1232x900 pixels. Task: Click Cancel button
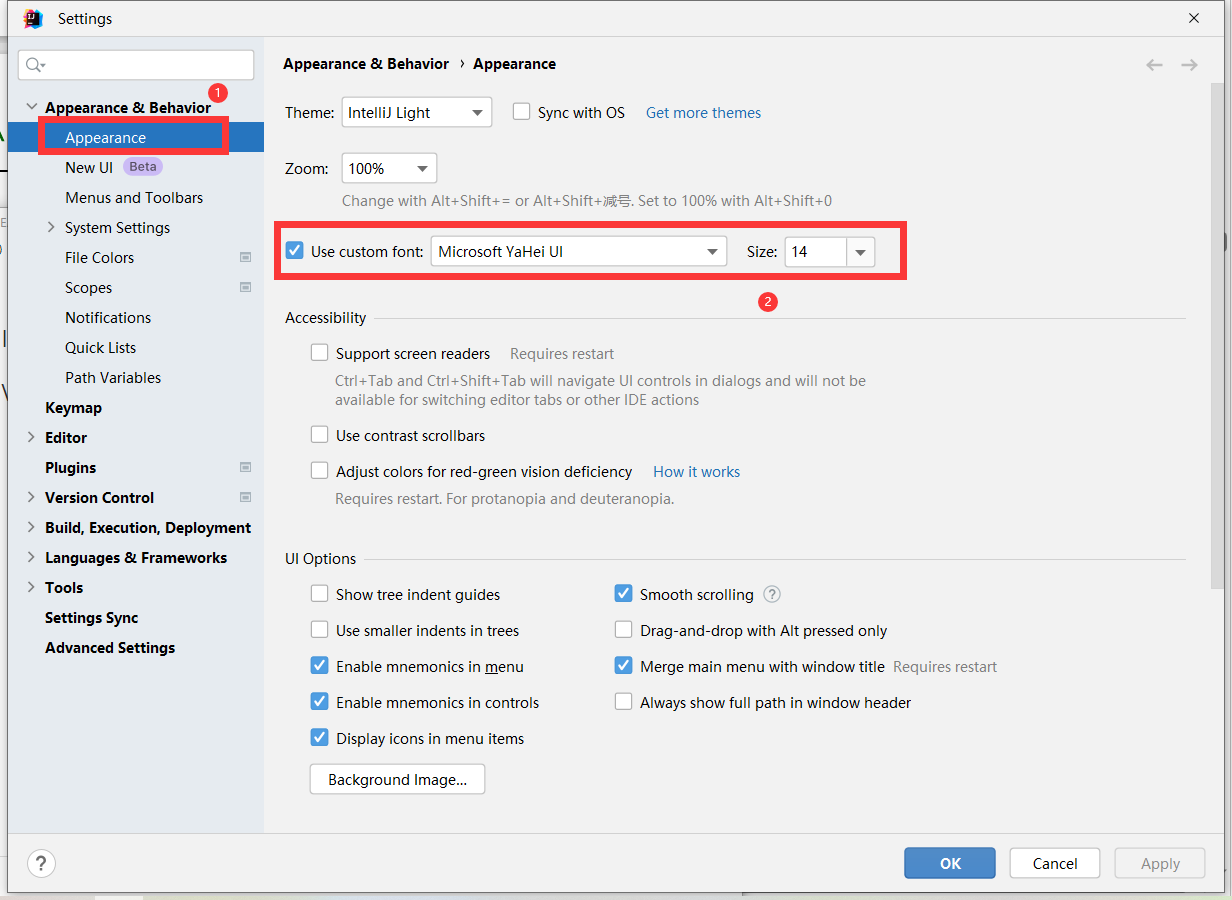coord(1055,863)
